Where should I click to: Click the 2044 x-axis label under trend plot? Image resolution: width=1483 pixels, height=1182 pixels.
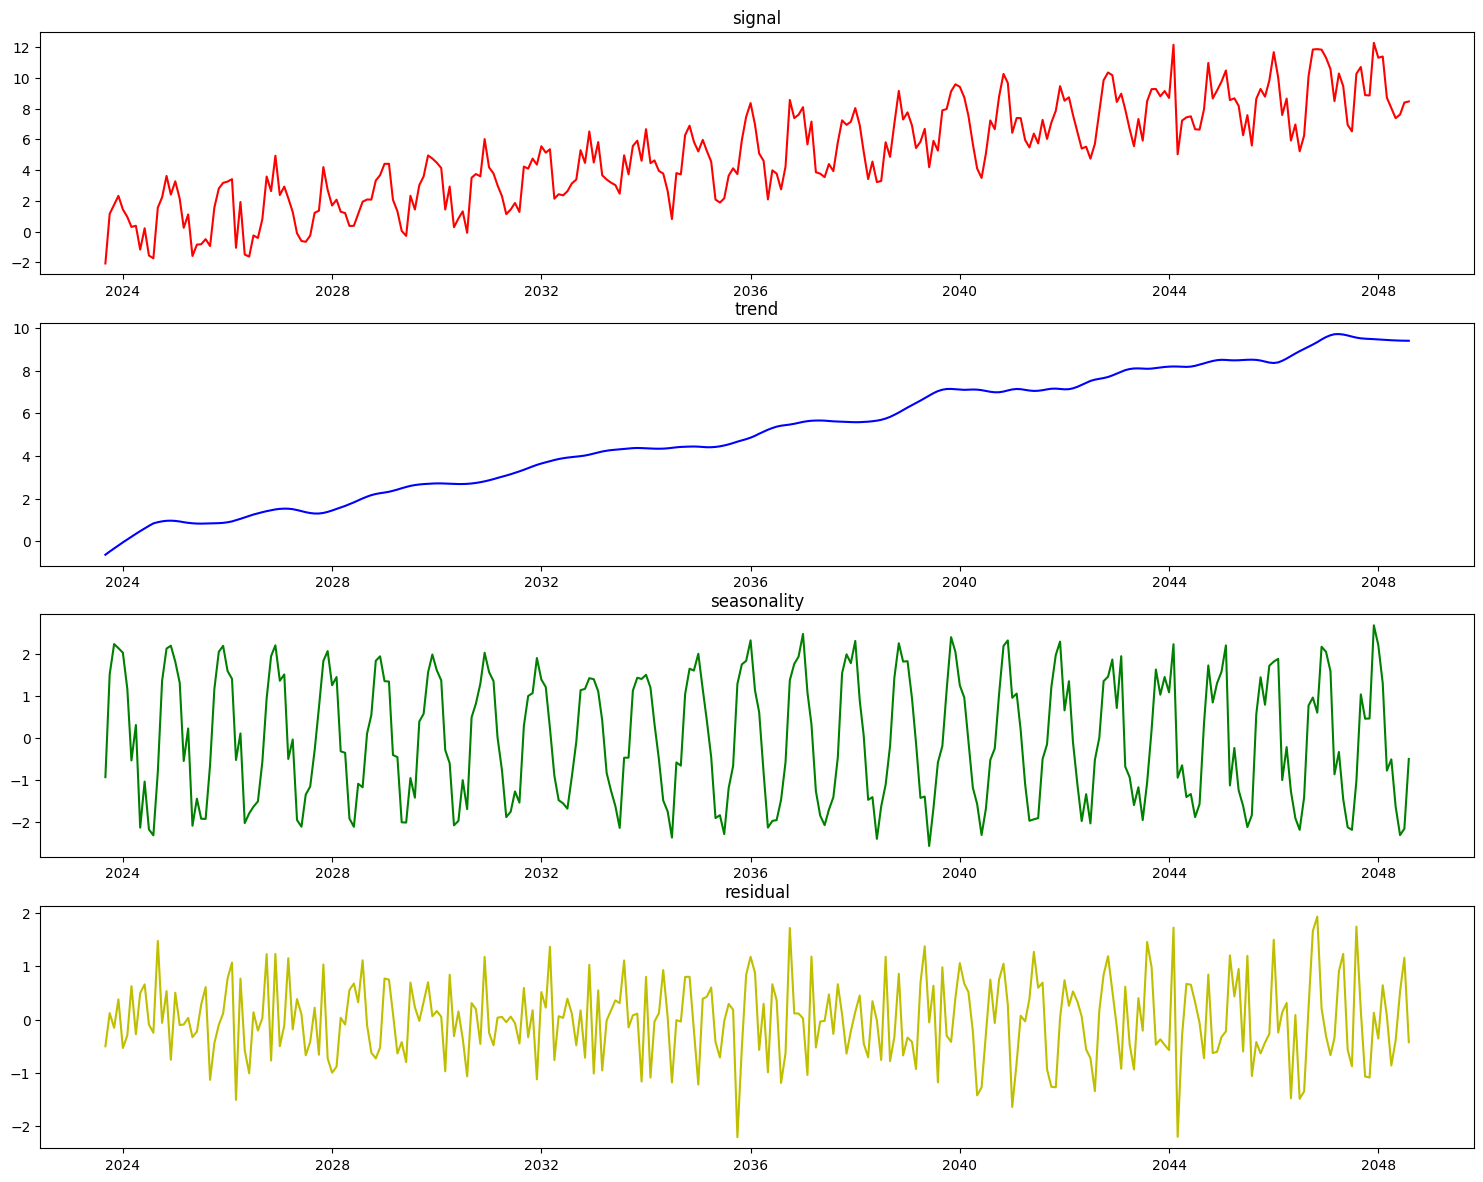1169,582
